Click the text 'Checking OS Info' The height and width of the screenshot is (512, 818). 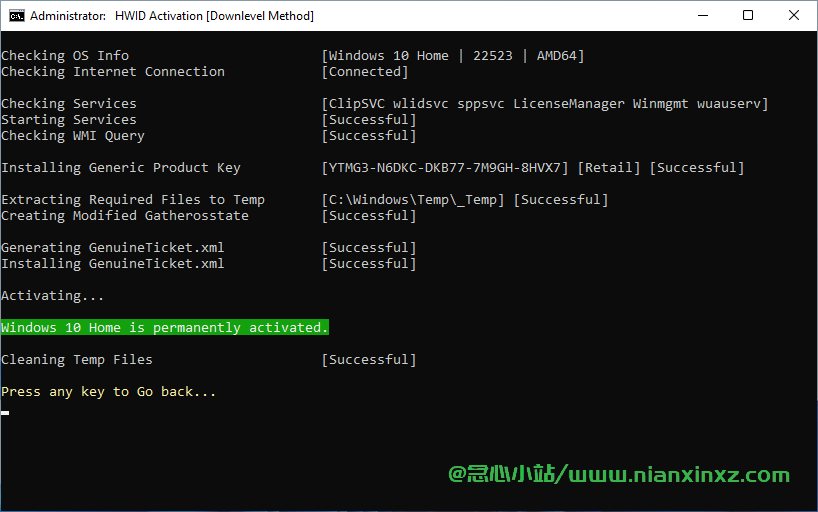(65, 55)
